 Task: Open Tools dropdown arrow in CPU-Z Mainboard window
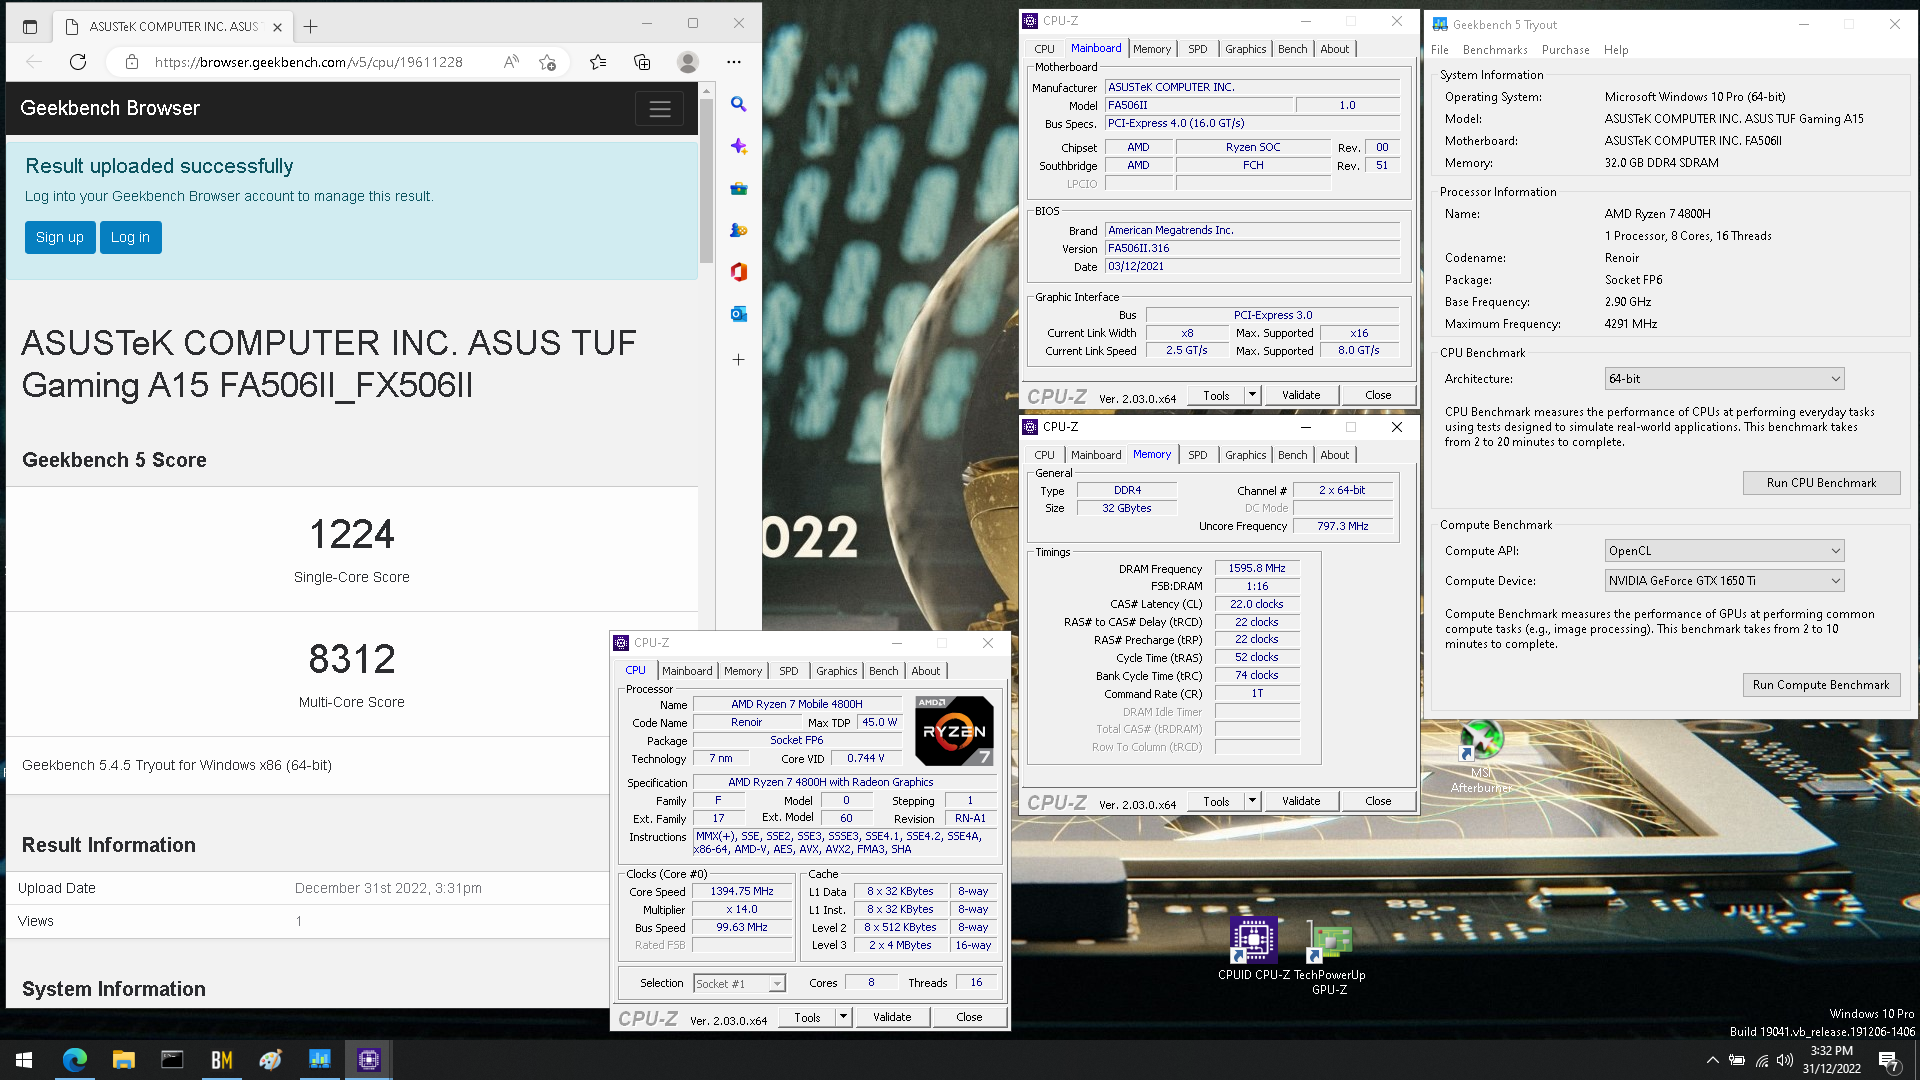click(x=1252, y=395)
